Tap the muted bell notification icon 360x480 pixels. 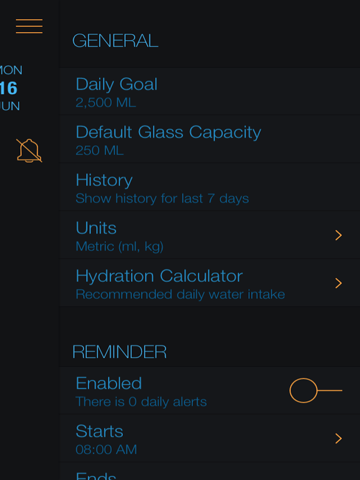pos(29,151)
